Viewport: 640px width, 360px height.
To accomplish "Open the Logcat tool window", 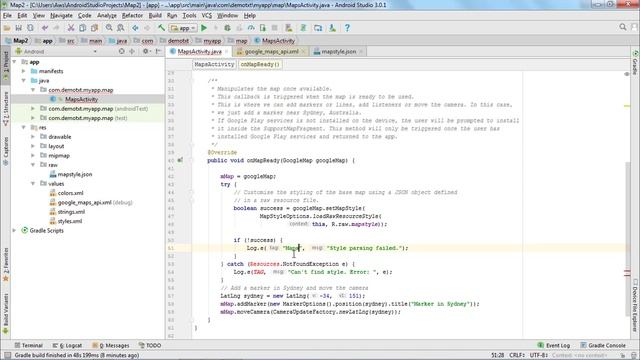I will (68, 345).
